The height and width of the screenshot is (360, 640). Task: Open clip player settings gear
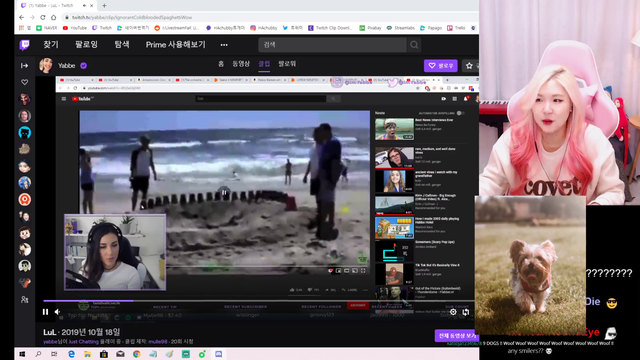click(x=453, y=312)
